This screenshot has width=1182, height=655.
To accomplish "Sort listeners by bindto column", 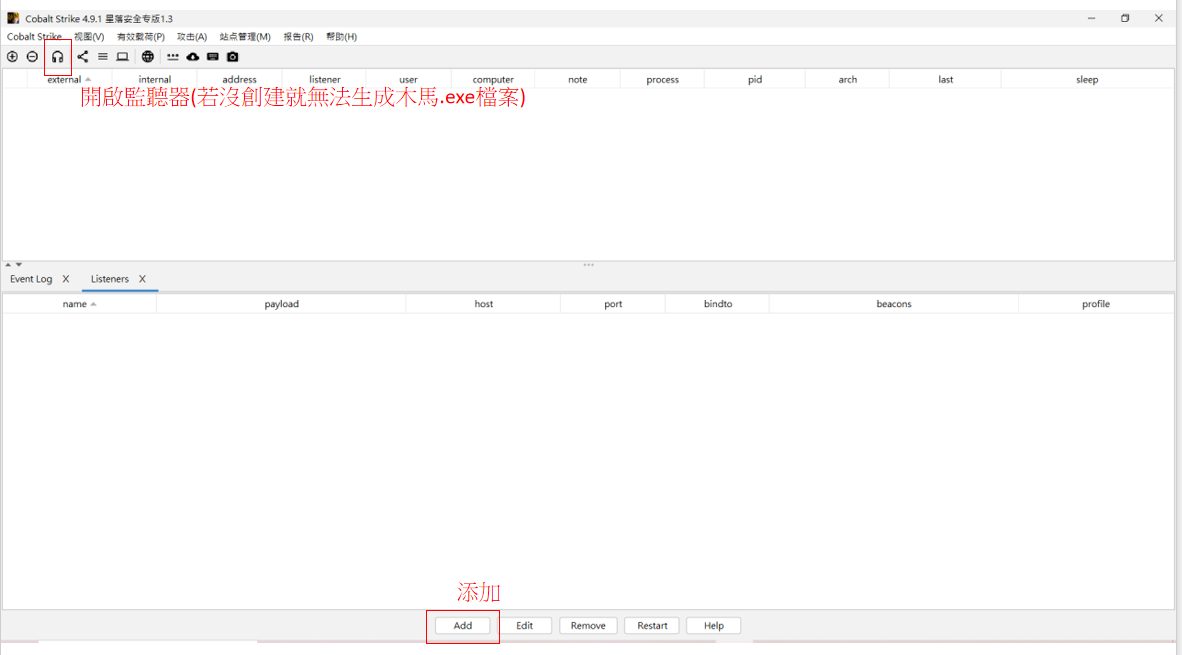I will click(x=718, y=304).
